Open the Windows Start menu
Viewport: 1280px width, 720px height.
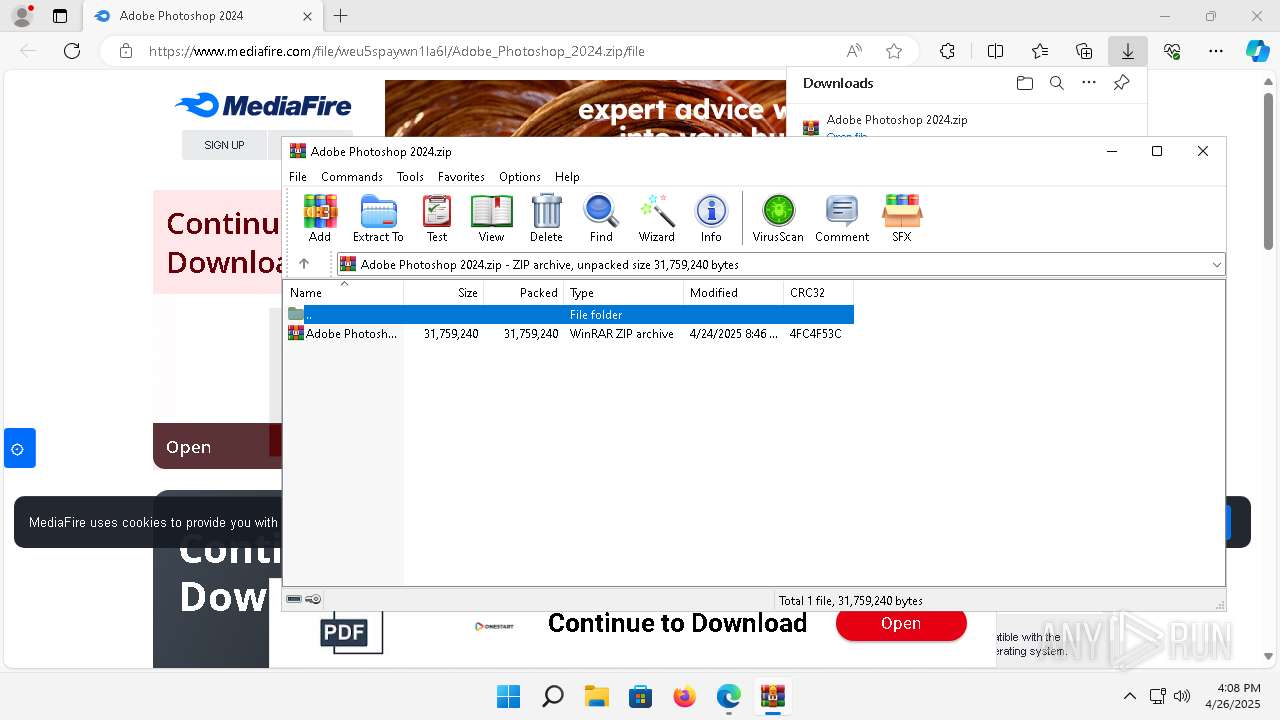click(508, 696)
